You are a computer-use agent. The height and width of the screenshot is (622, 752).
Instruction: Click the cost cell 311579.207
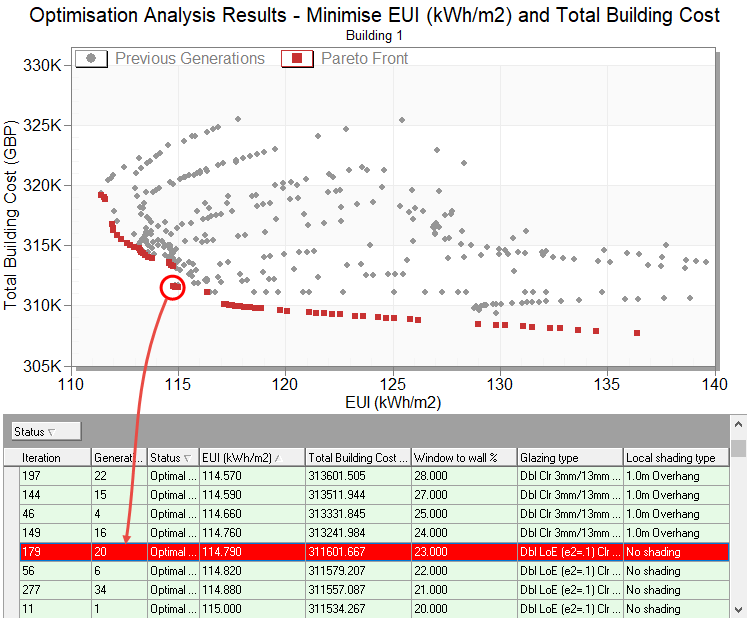click(x=357, y=571)
